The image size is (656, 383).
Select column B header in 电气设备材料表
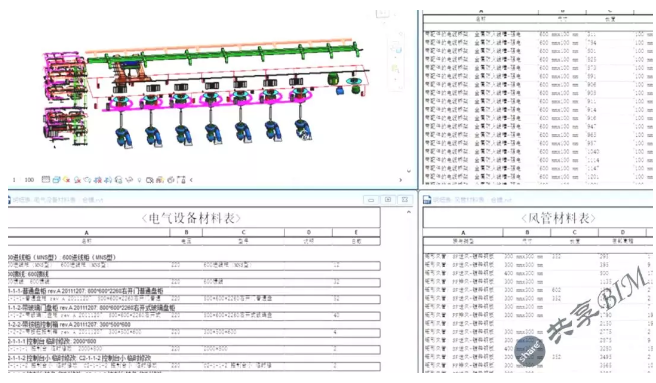click(x=186, y=232)
